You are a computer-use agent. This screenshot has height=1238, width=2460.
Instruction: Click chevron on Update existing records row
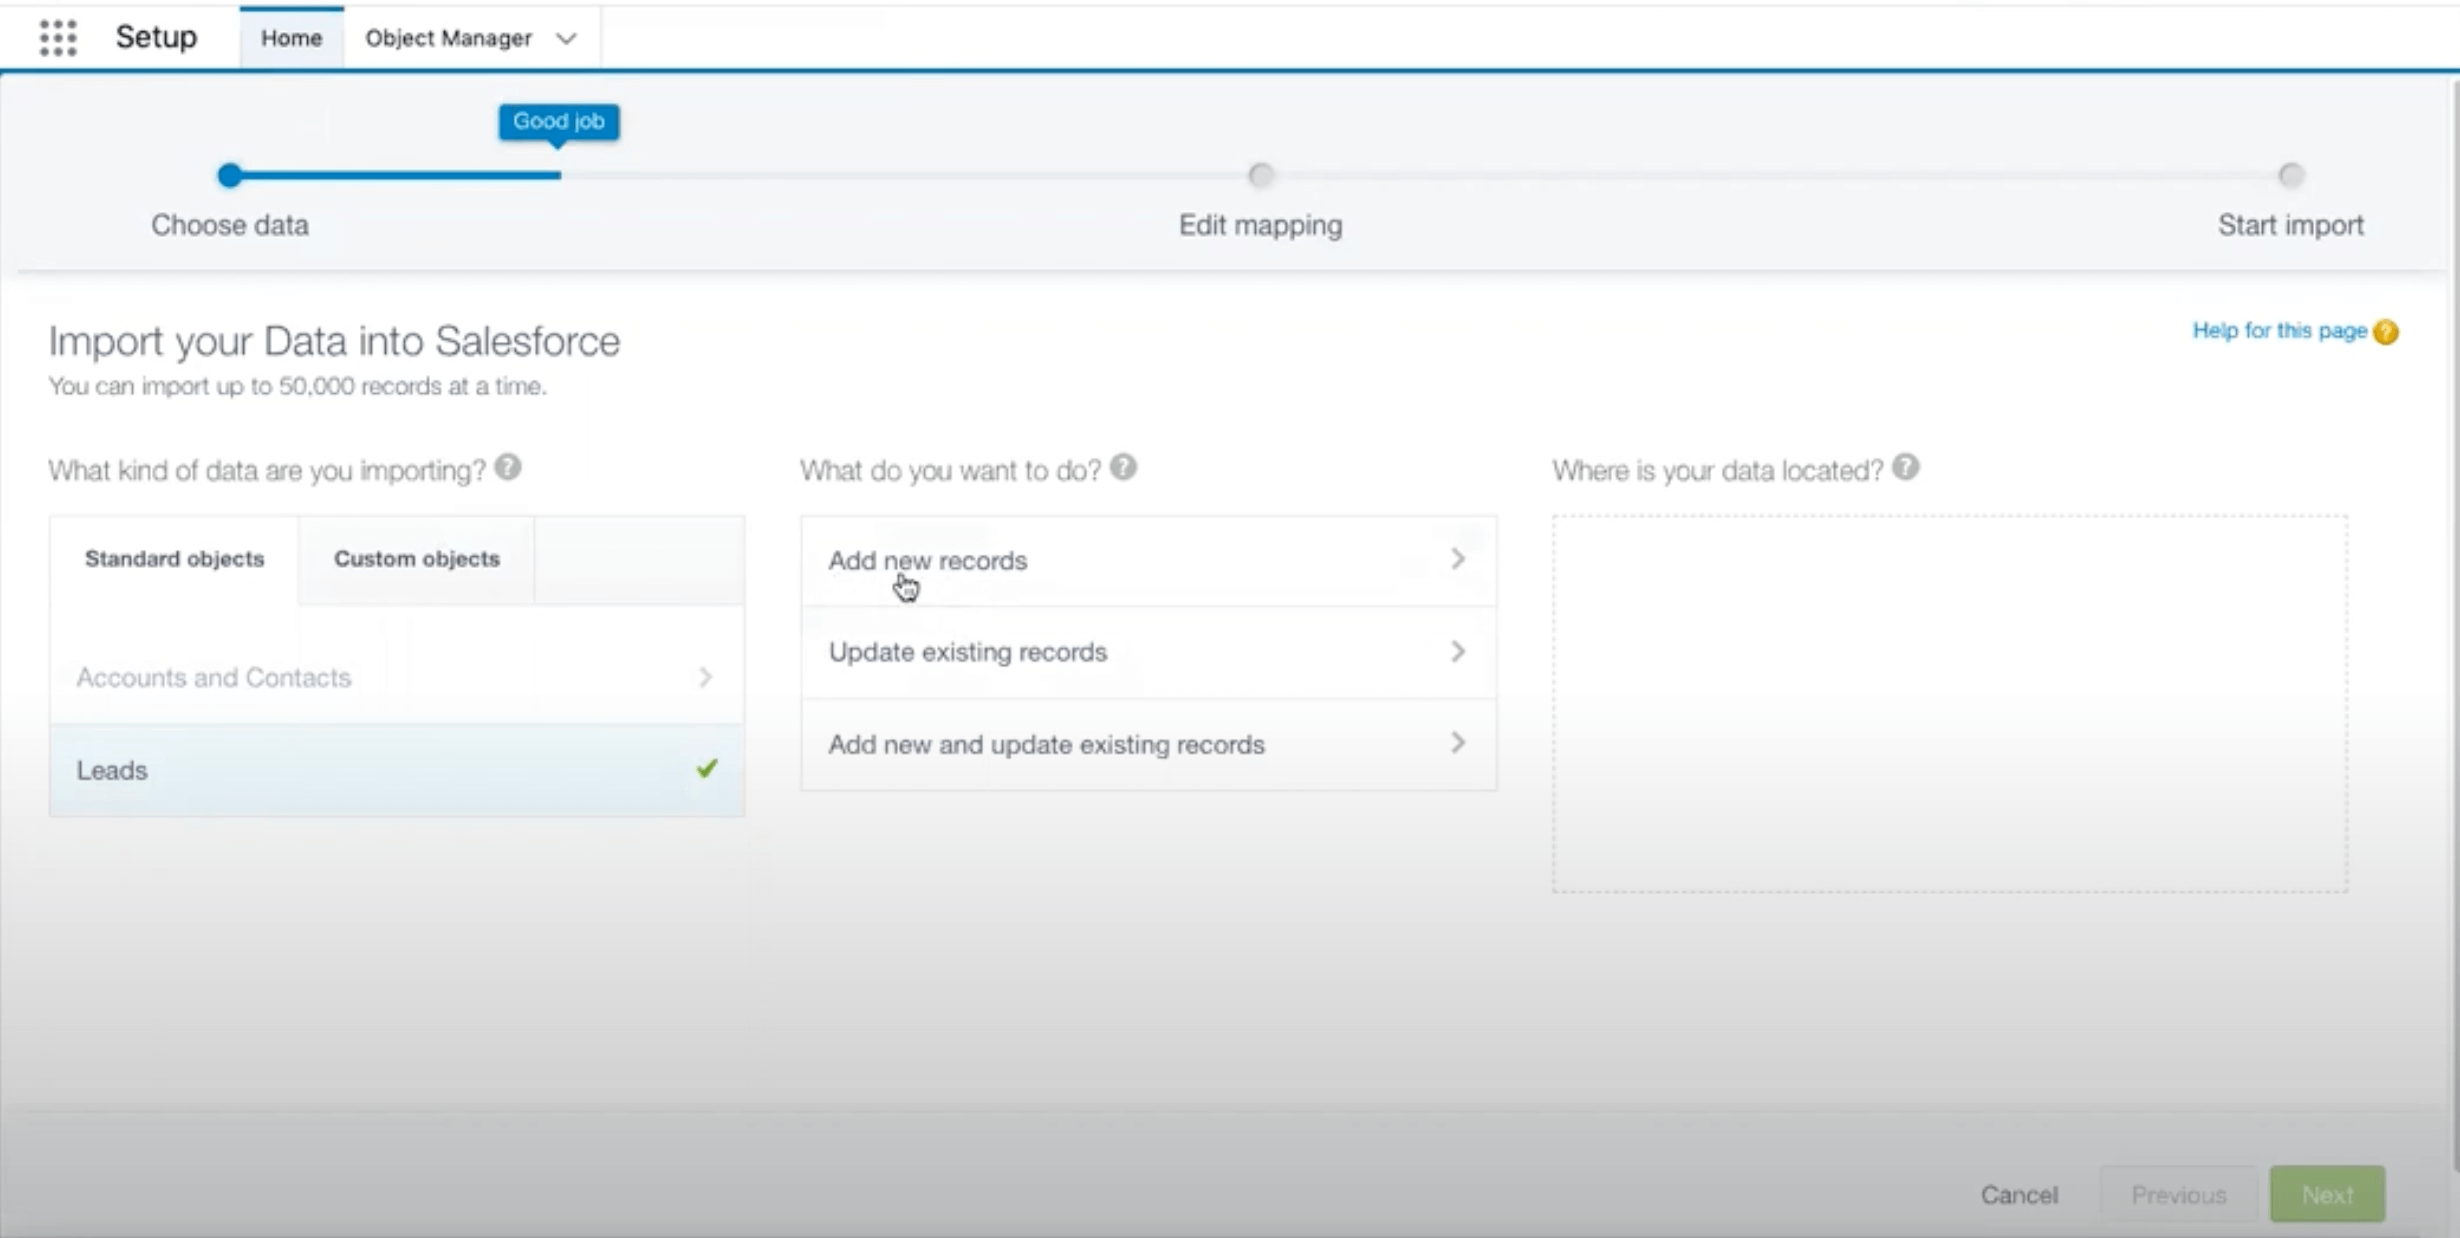(x=1458, y=651)
